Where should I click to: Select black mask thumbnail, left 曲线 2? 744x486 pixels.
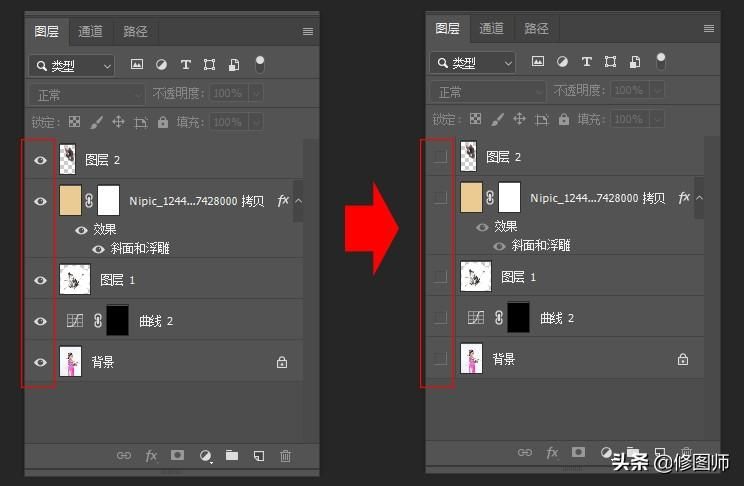pos(118,321)
